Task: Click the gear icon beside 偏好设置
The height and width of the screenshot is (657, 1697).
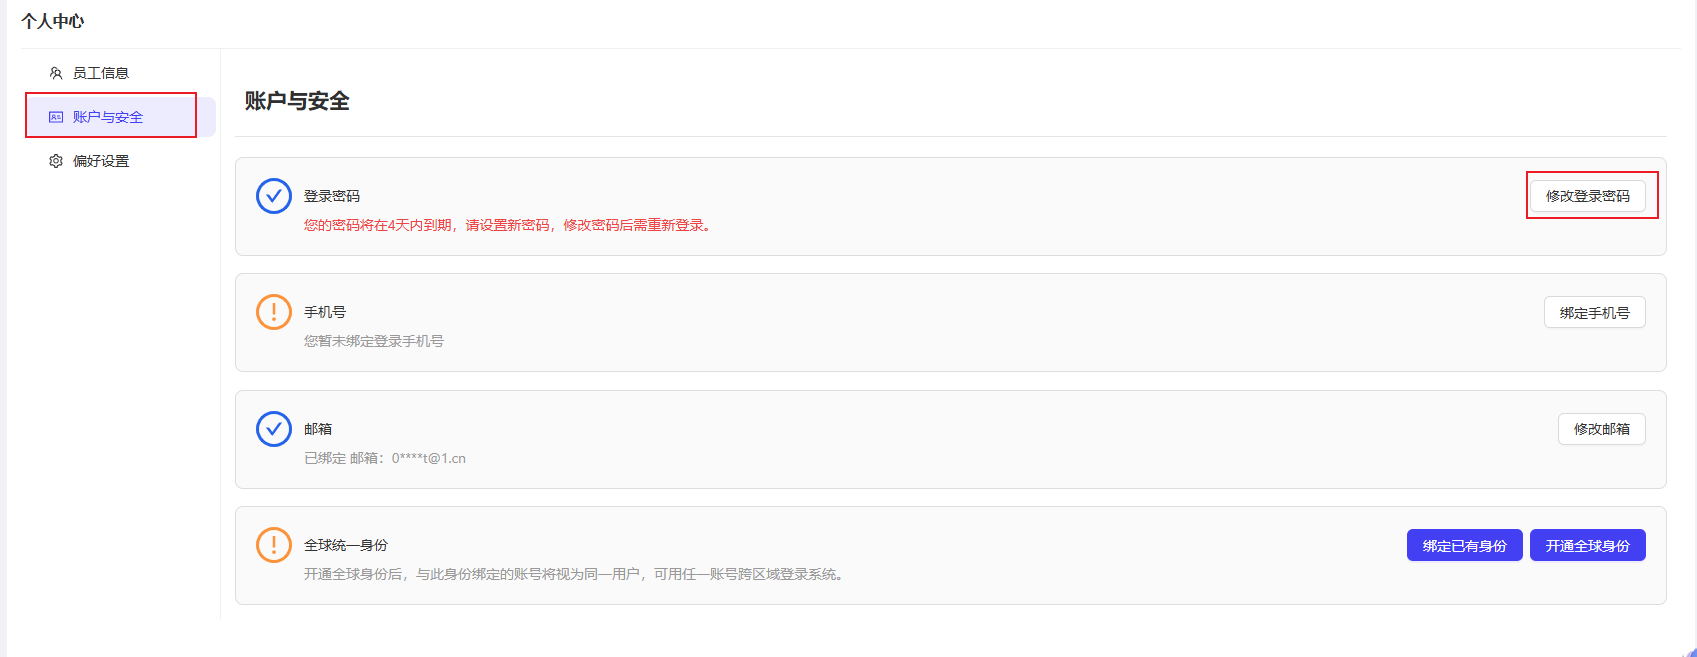Action: click(x=56, y=161)
